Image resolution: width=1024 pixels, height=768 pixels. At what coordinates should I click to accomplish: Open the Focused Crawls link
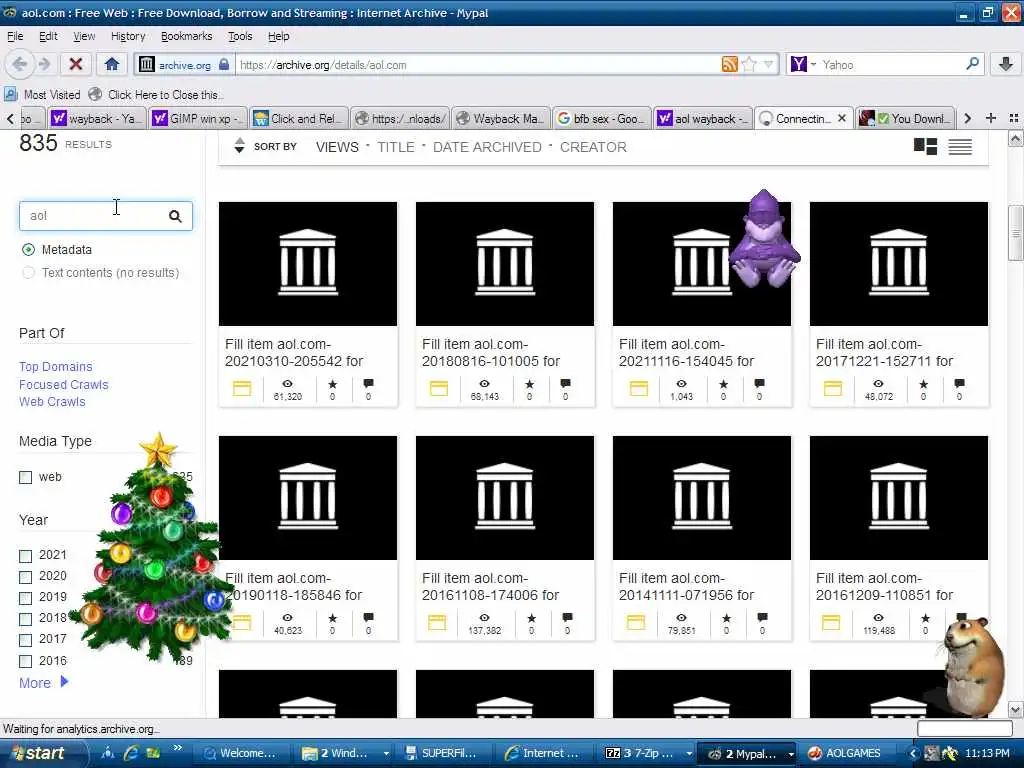[63, 385]
